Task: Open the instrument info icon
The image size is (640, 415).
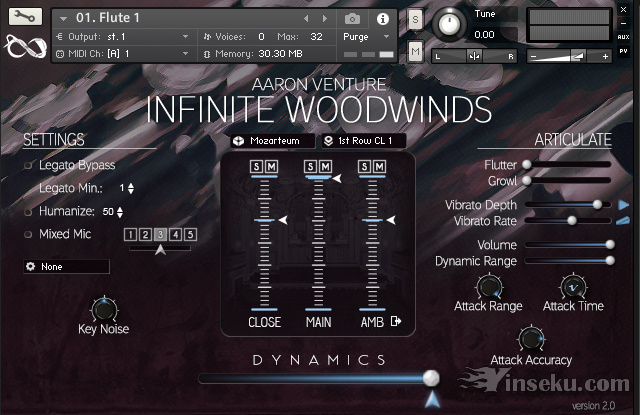Action: (x=382, y=18)
